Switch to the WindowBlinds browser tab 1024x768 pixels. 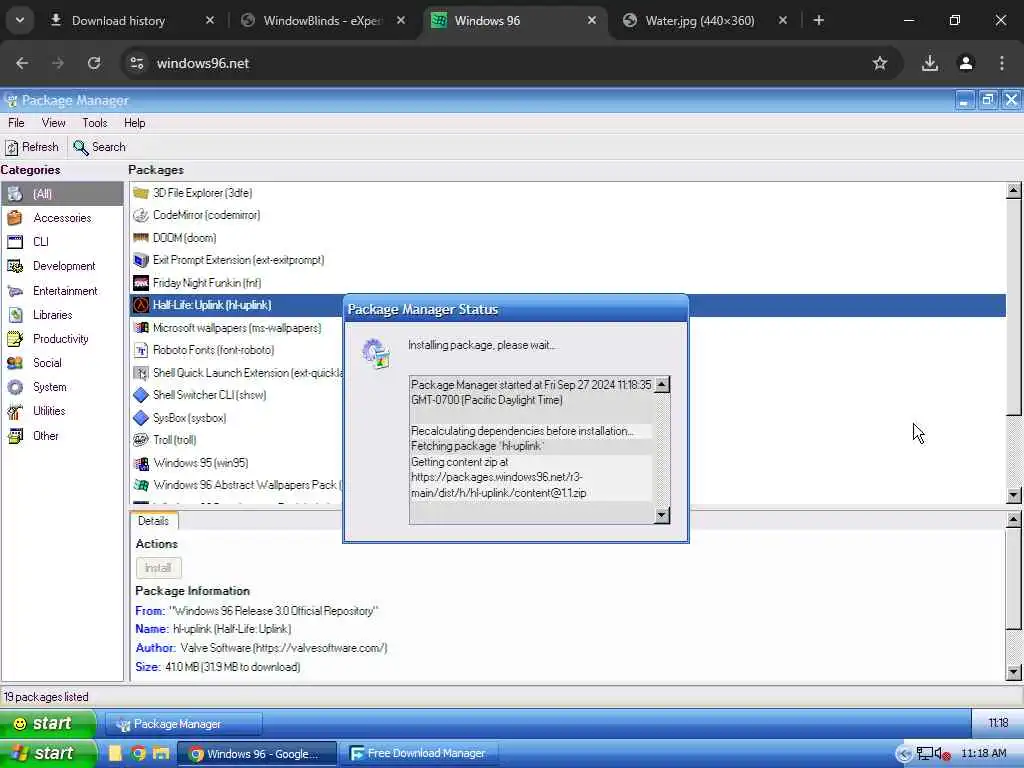pos(322,21)
